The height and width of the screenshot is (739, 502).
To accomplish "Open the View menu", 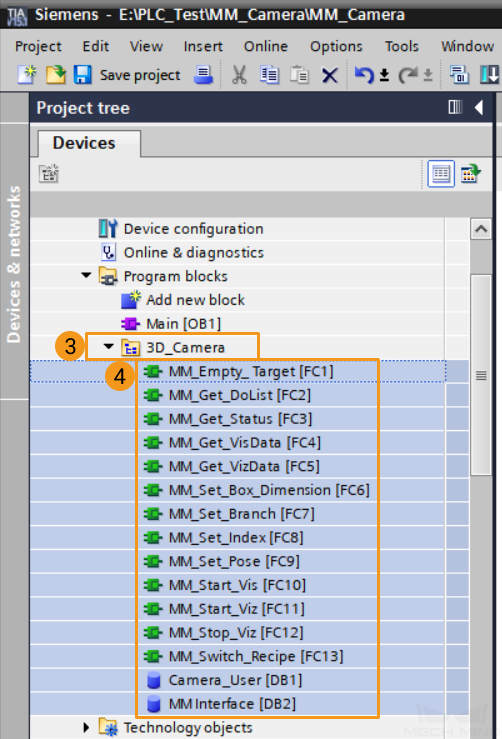I will (x=146, y=46).
